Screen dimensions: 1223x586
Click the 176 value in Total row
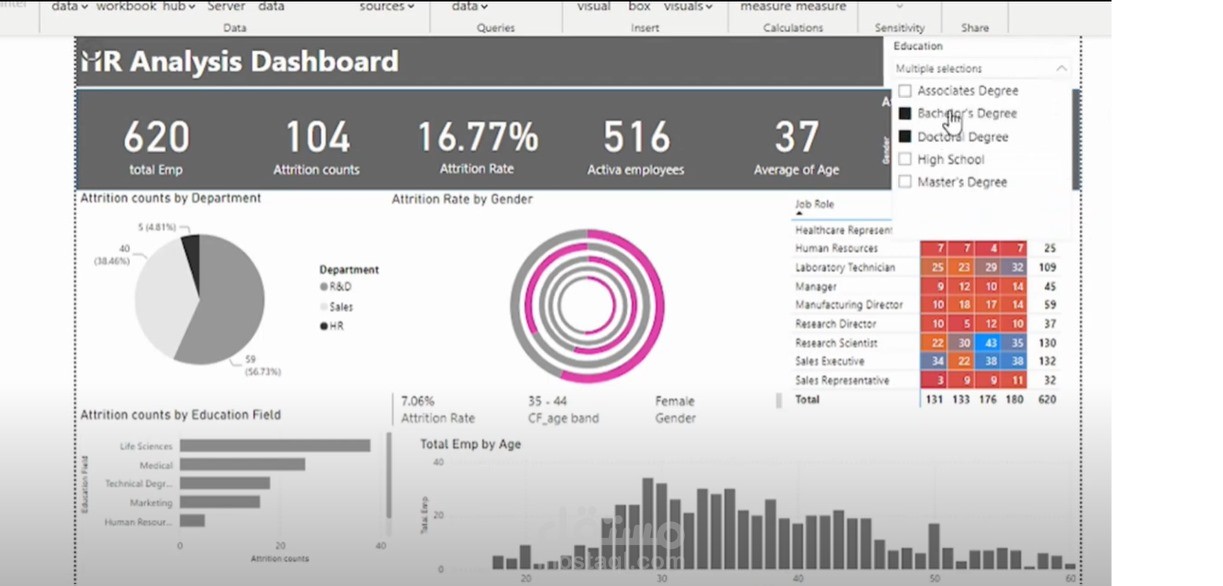click(x=990, y=399)
